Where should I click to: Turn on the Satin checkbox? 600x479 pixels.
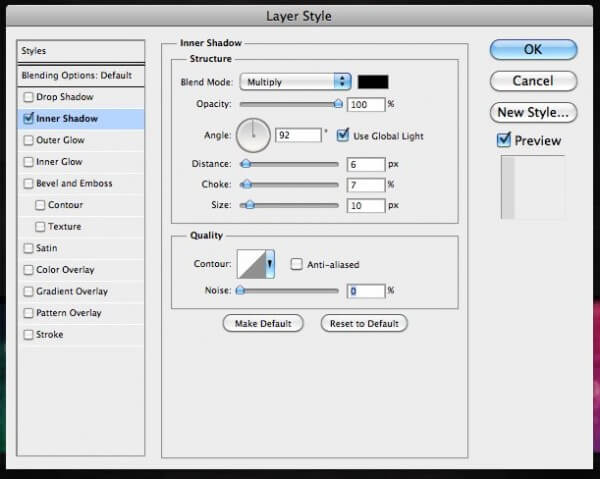pyautogui.click(x=28, y=248)
